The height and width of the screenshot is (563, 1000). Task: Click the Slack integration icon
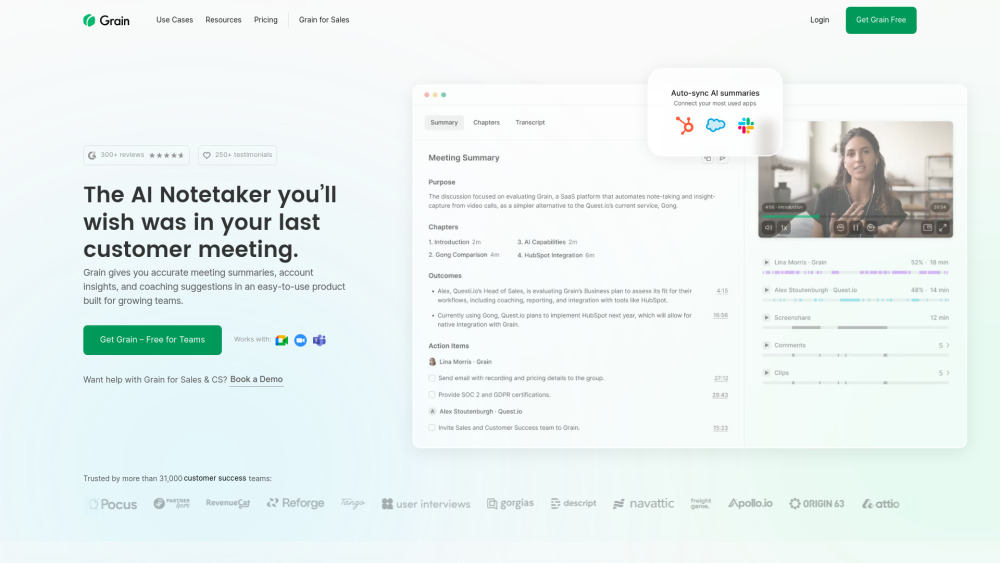(x=746, y=125)
